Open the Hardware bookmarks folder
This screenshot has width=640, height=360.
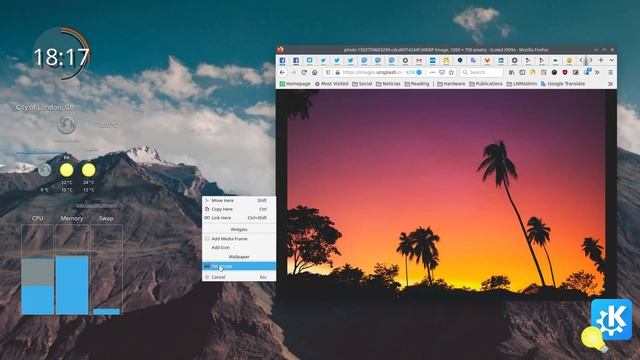click(x=451, y=84)
